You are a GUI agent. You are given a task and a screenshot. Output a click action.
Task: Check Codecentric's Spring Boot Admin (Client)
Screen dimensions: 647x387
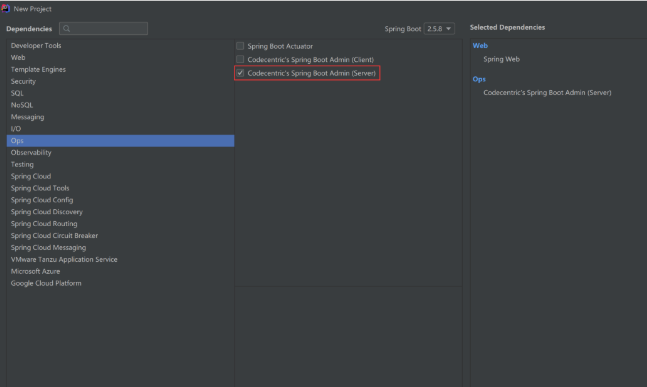point(240,59)
